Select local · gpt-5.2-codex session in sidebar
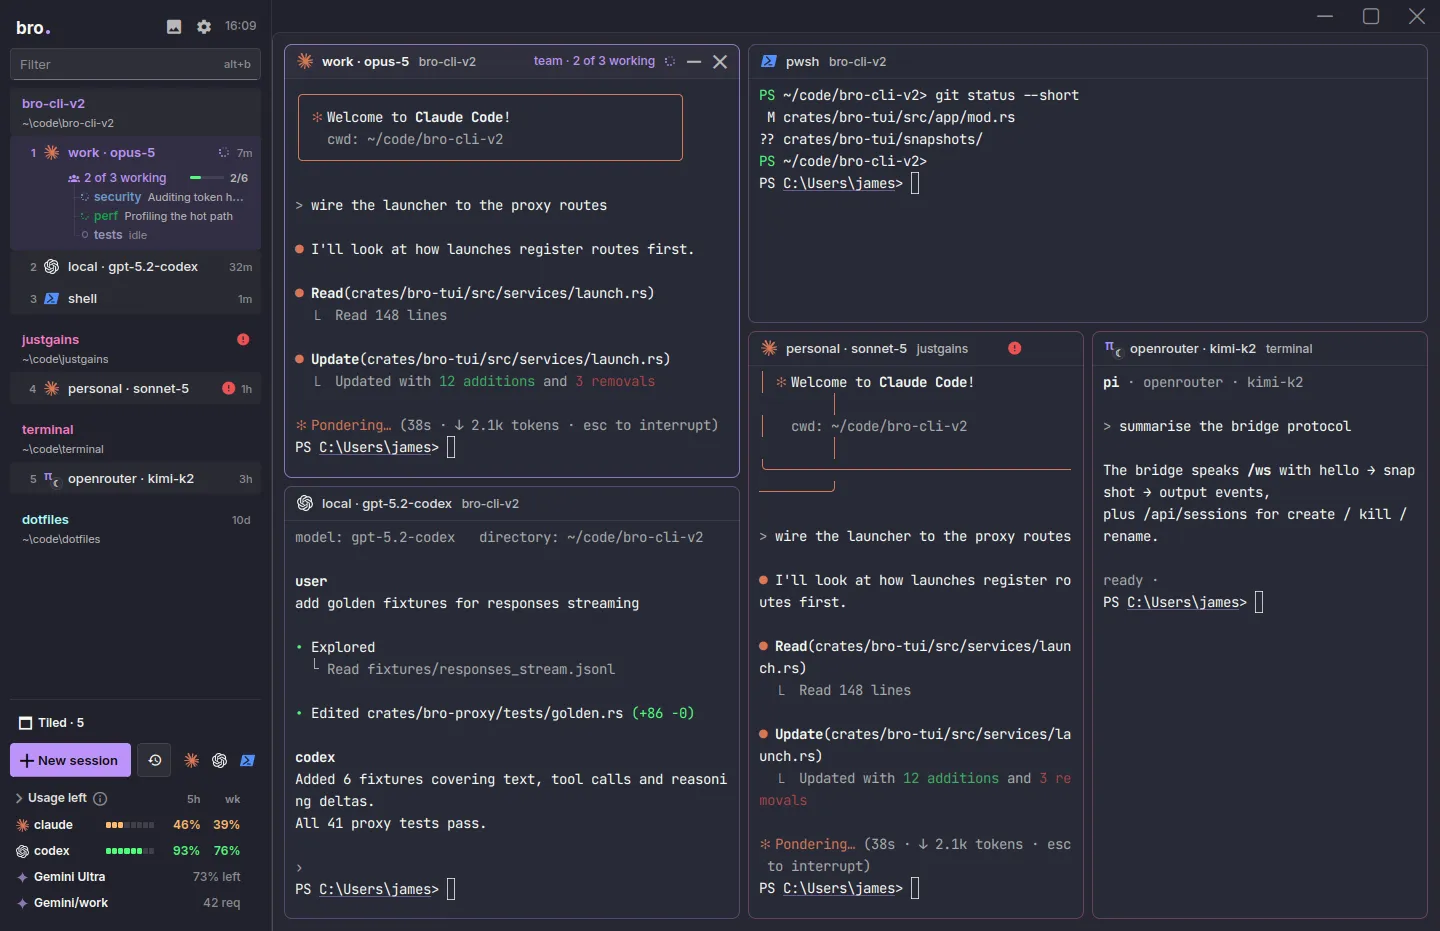 [x=136, y=267]
